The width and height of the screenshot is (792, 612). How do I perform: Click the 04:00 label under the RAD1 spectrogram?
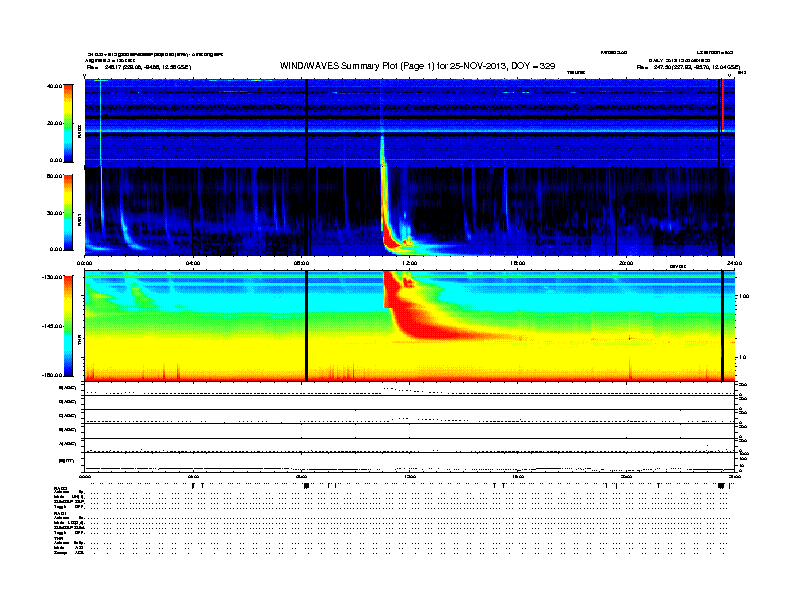[193, 263]
